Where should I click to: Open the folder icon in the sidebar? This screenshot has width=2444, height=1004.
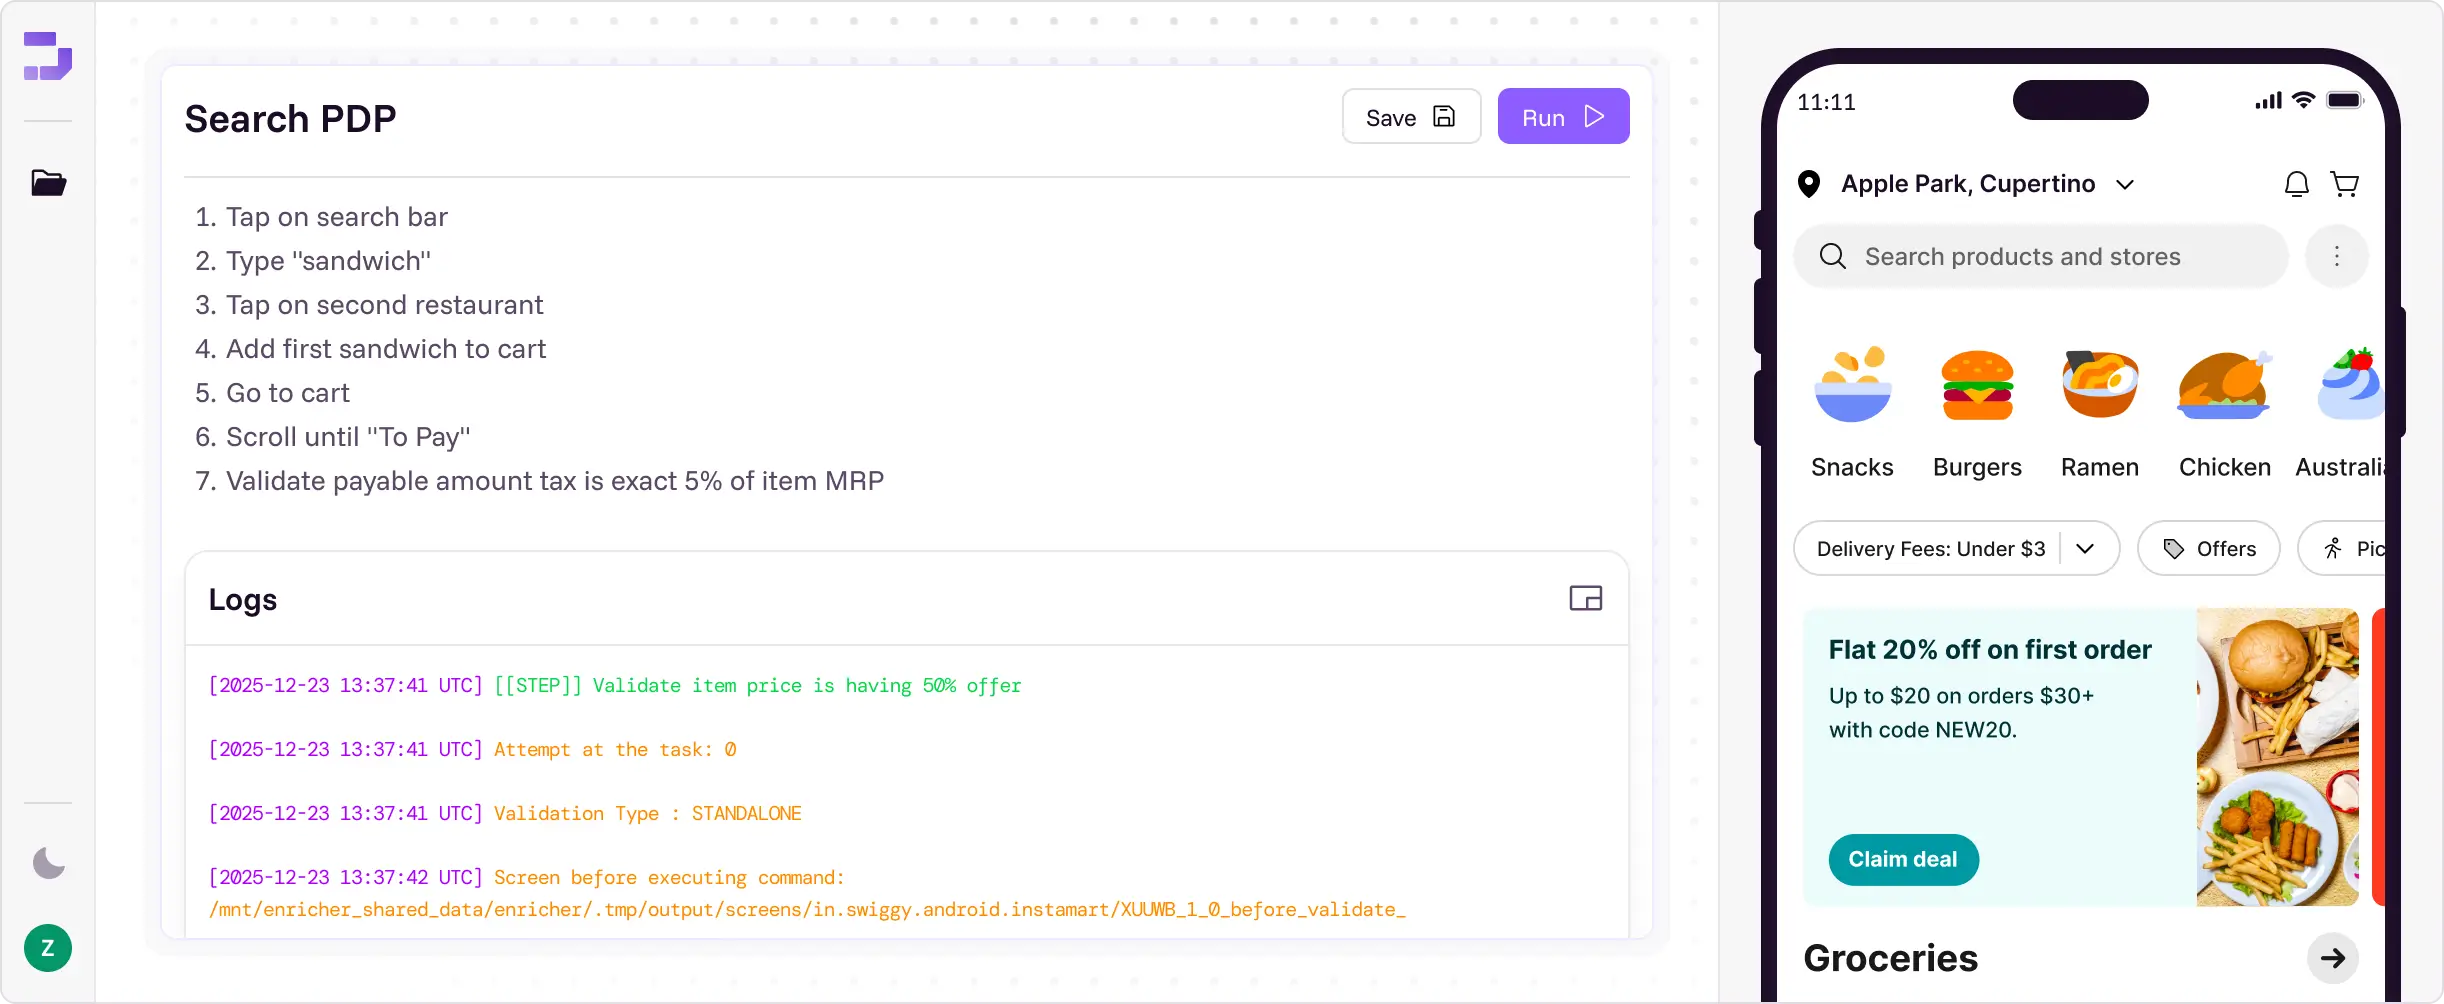pos(48,183)
